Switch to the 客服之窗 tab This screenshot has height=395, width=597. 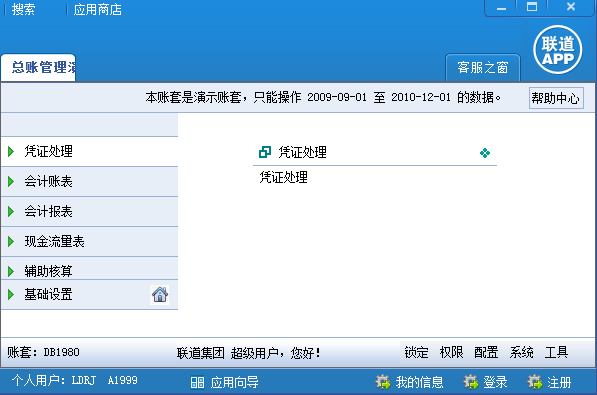coord(483,67)
